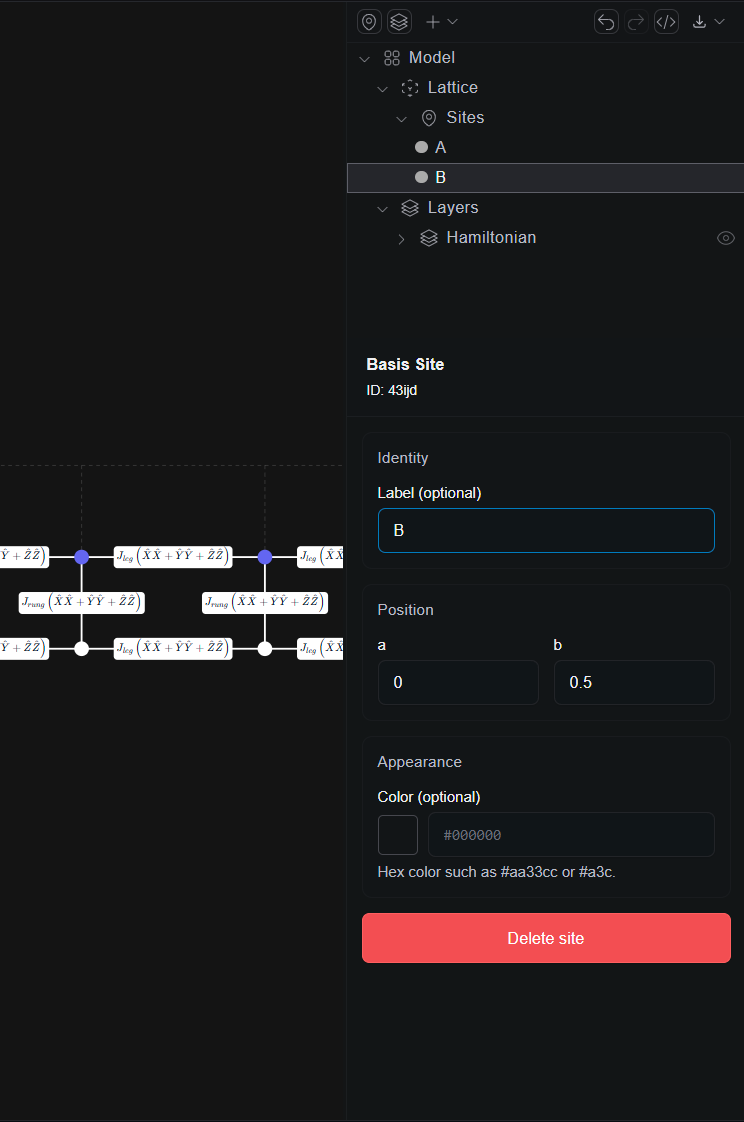This screenshot has height=1122, width=744.
Task: Select the Layers row label
Action: click(x=453, y=208)
